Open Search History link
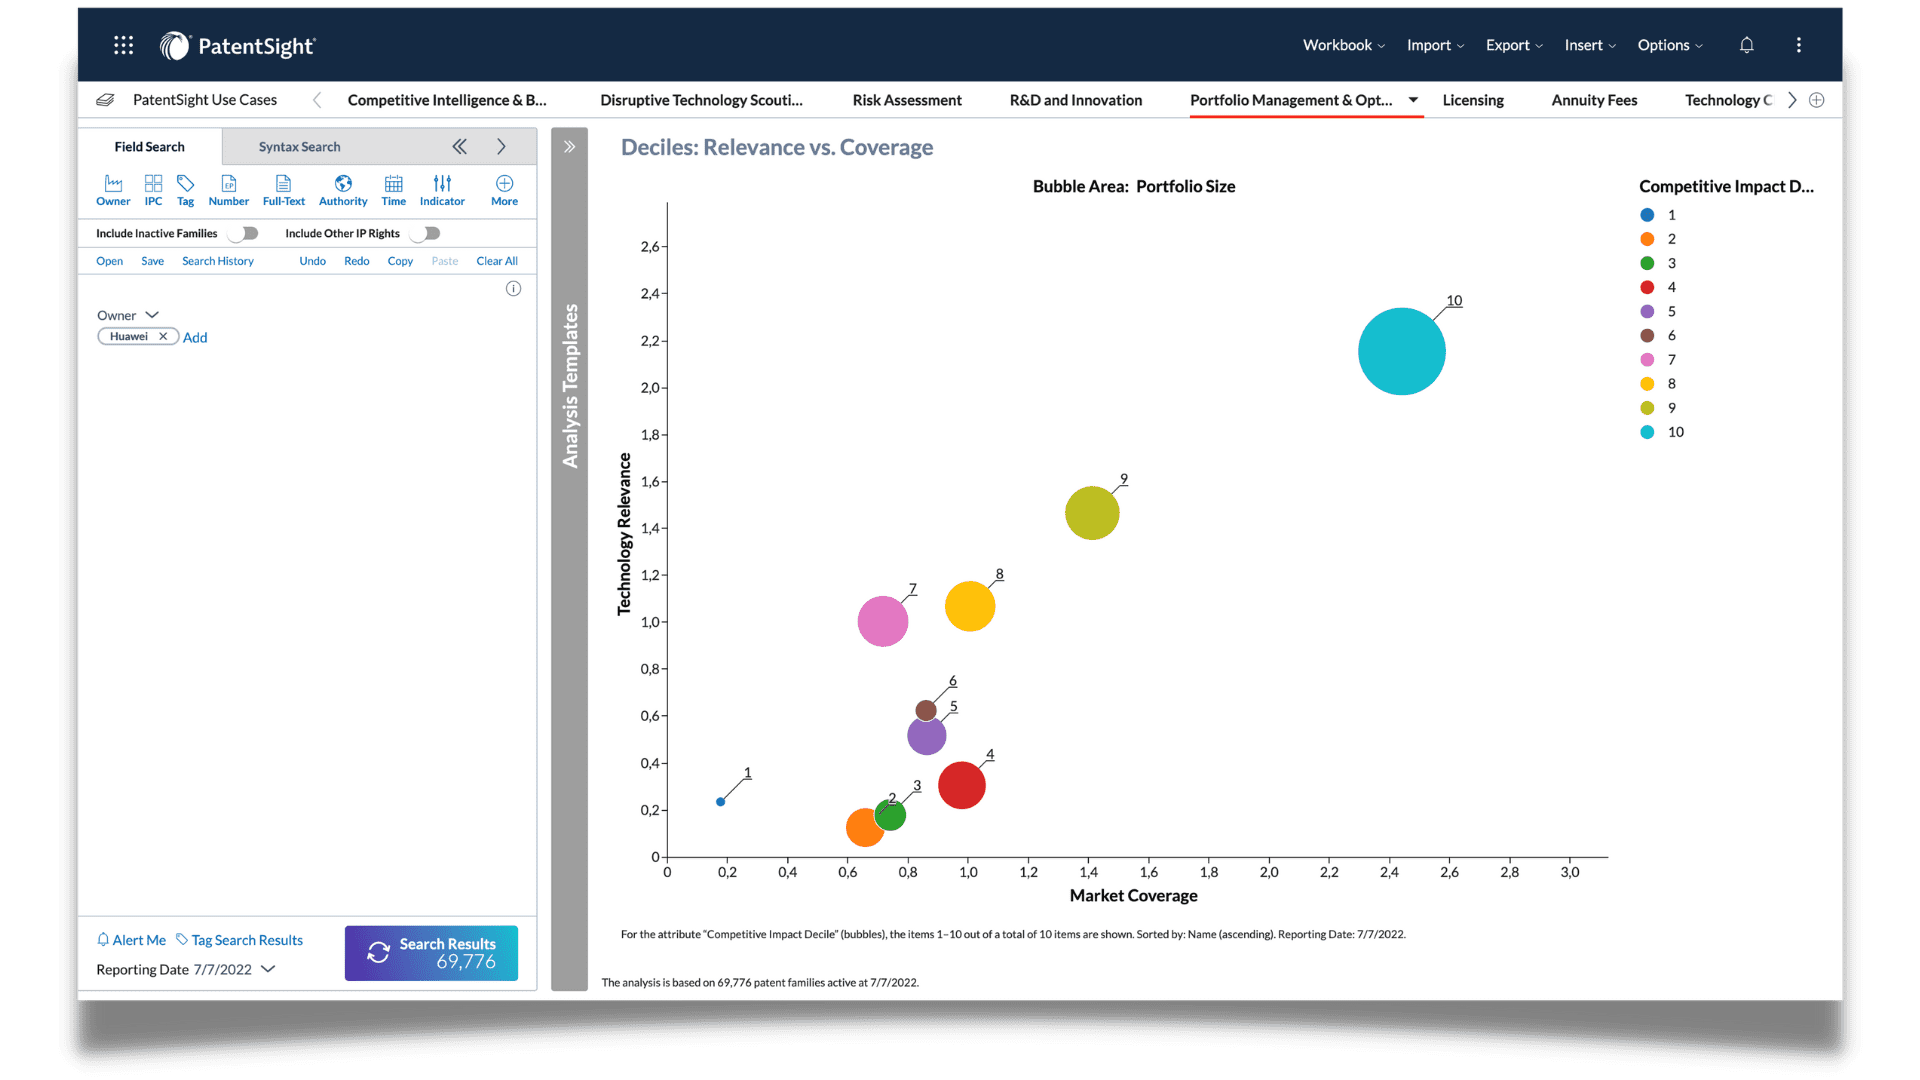The image size is (1920, 1080). tap(218, 261)
